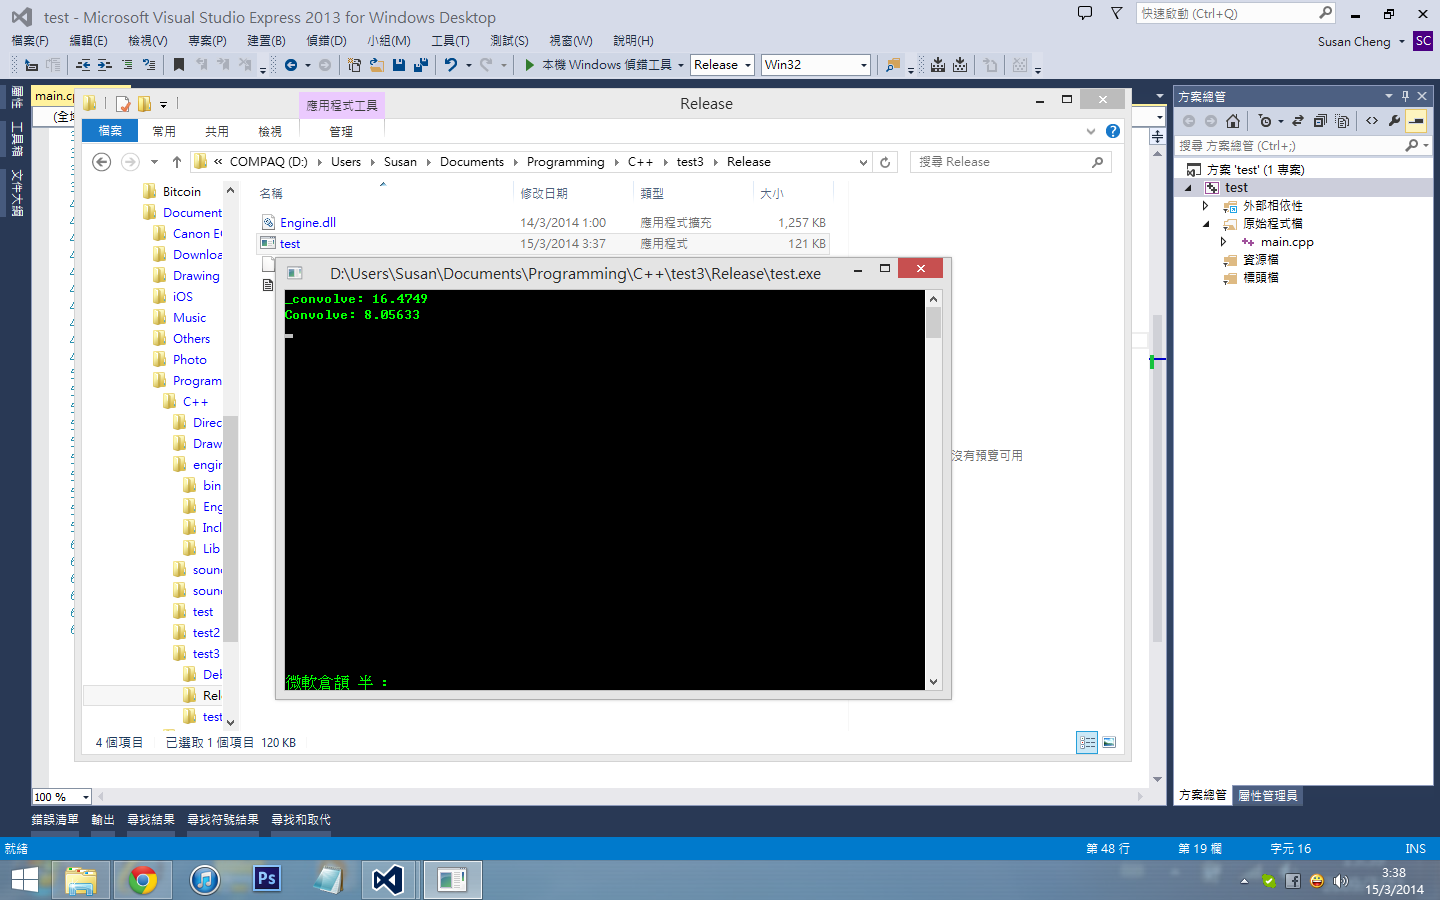This screenshot has width=1440, height=900.
Task: Select the Engine.dll file in the list
Action: (x=308, y=223)
